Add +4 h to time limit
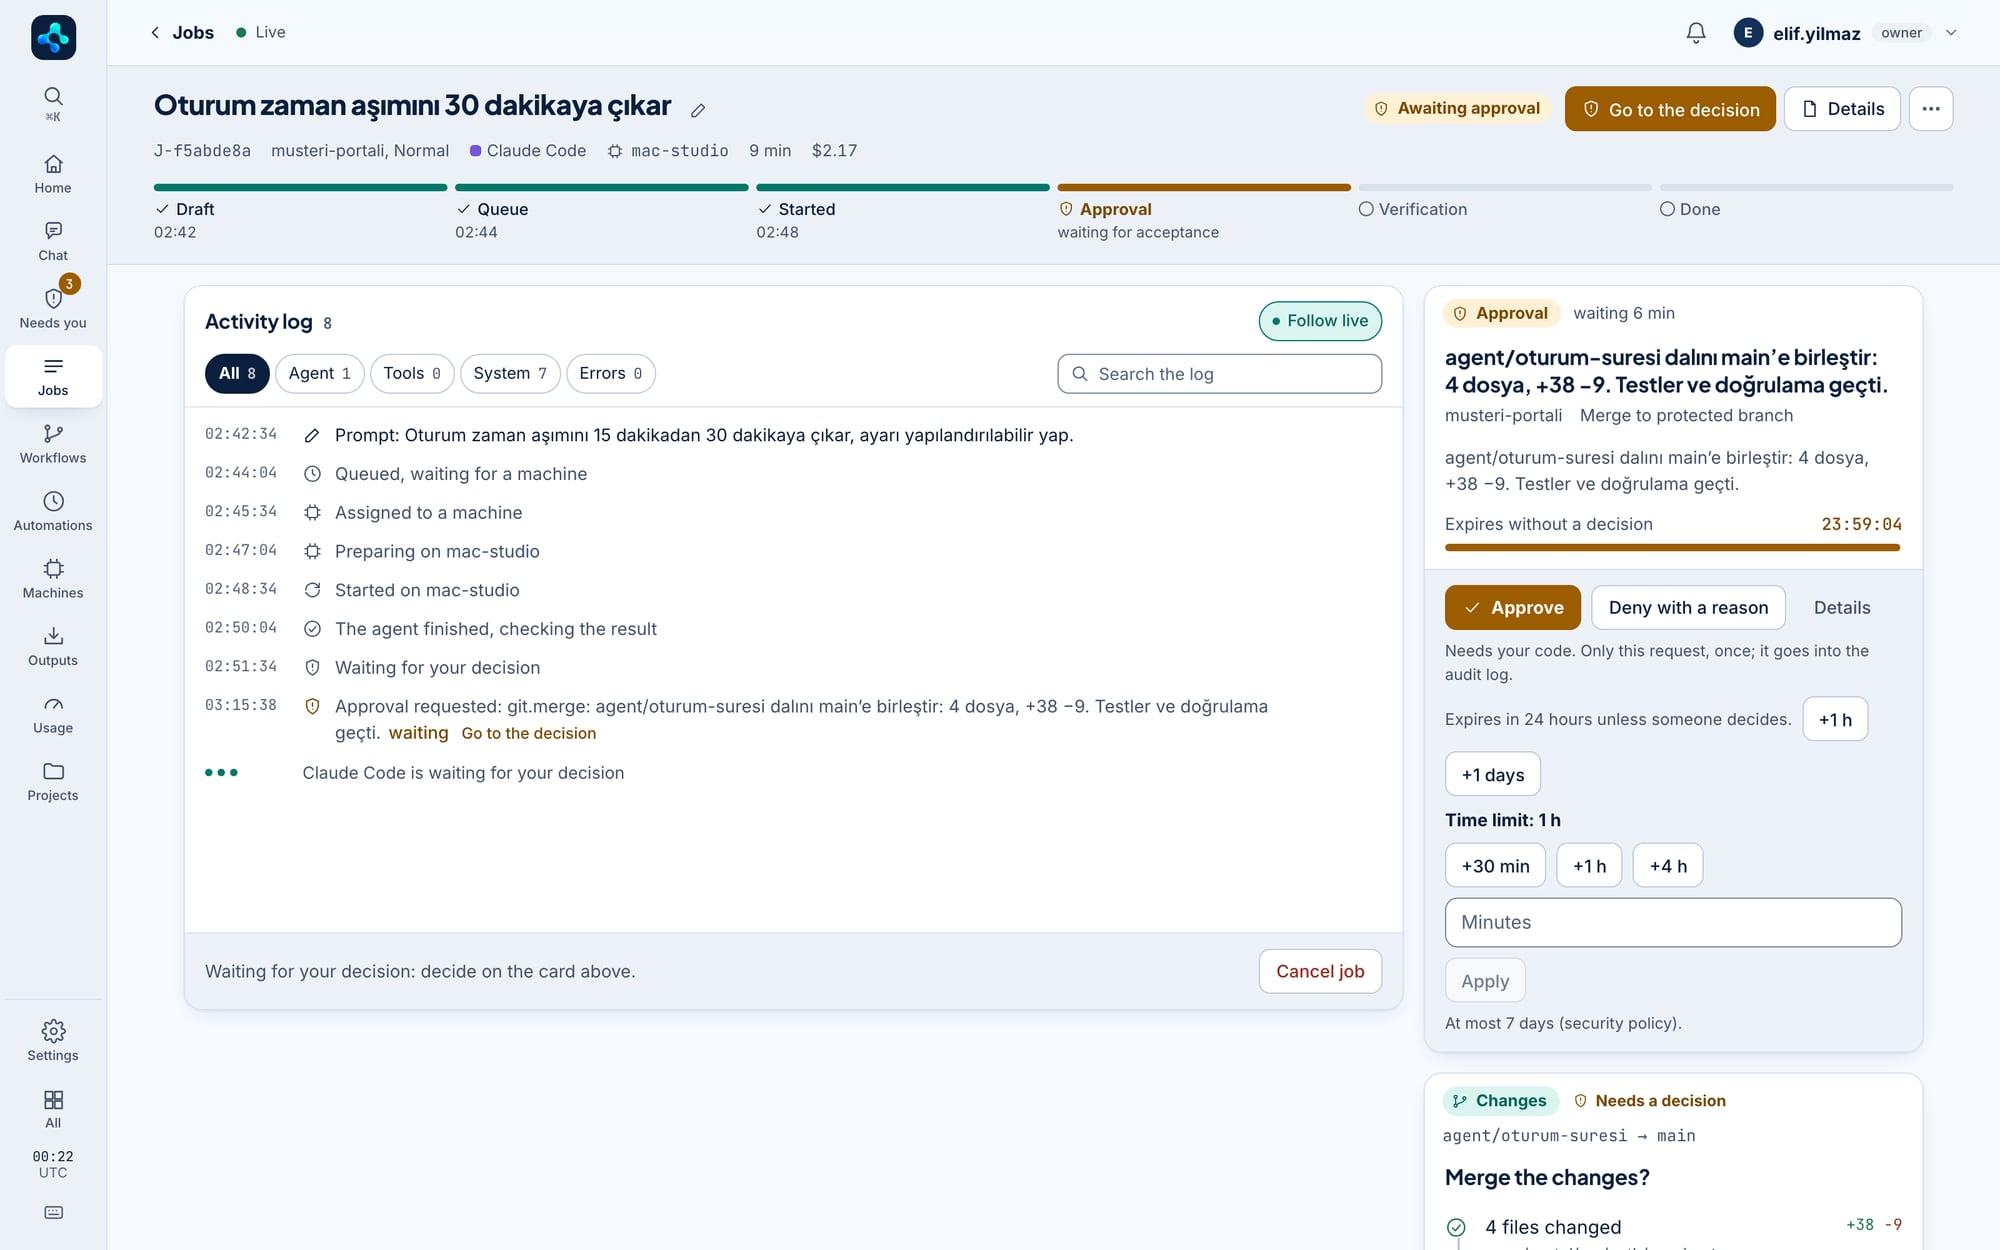This screenshot has height=1250, width=2000. click(1667, 865)
